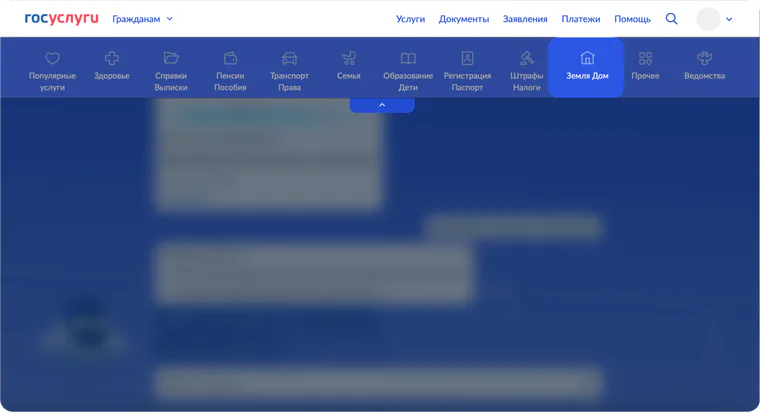Open Справки Выписки folder category
This screenshot has width=760, height=412.
tap(171, 71)
